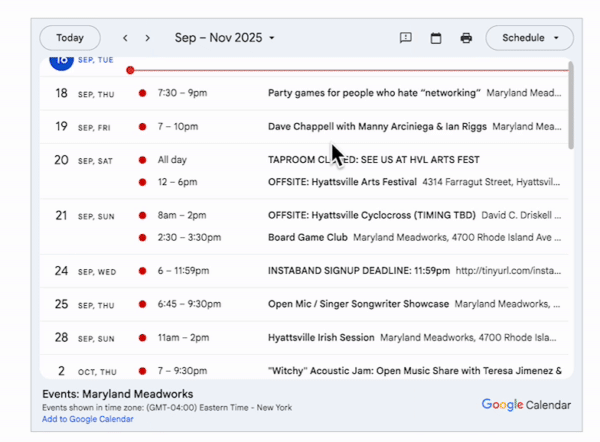Click the 8am – 2pm time

(182, 215)
